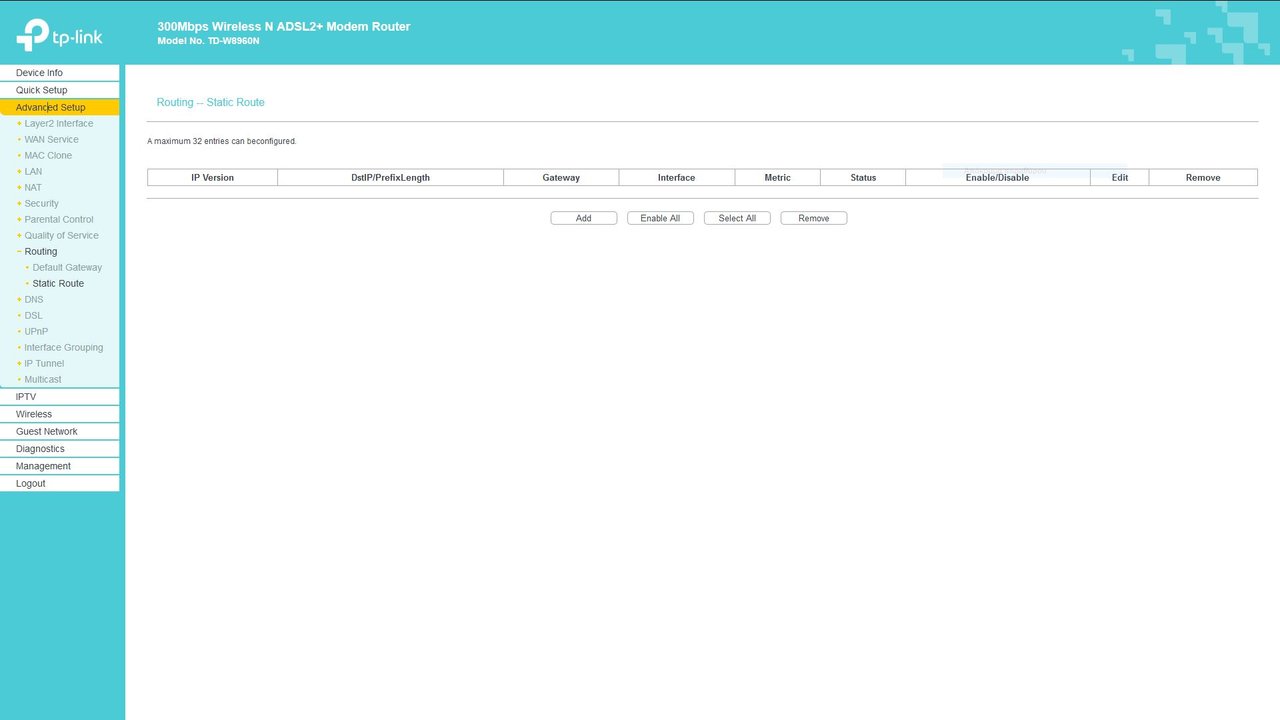The width and height of the screenshot is (1280, 720).
Task: Click the Edit column header
Action: coord(1120,178)
